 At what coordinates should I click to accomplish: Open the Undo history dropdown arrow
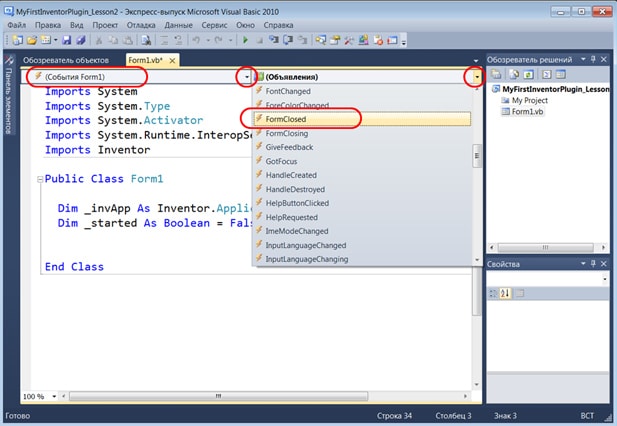coord(207,40)
